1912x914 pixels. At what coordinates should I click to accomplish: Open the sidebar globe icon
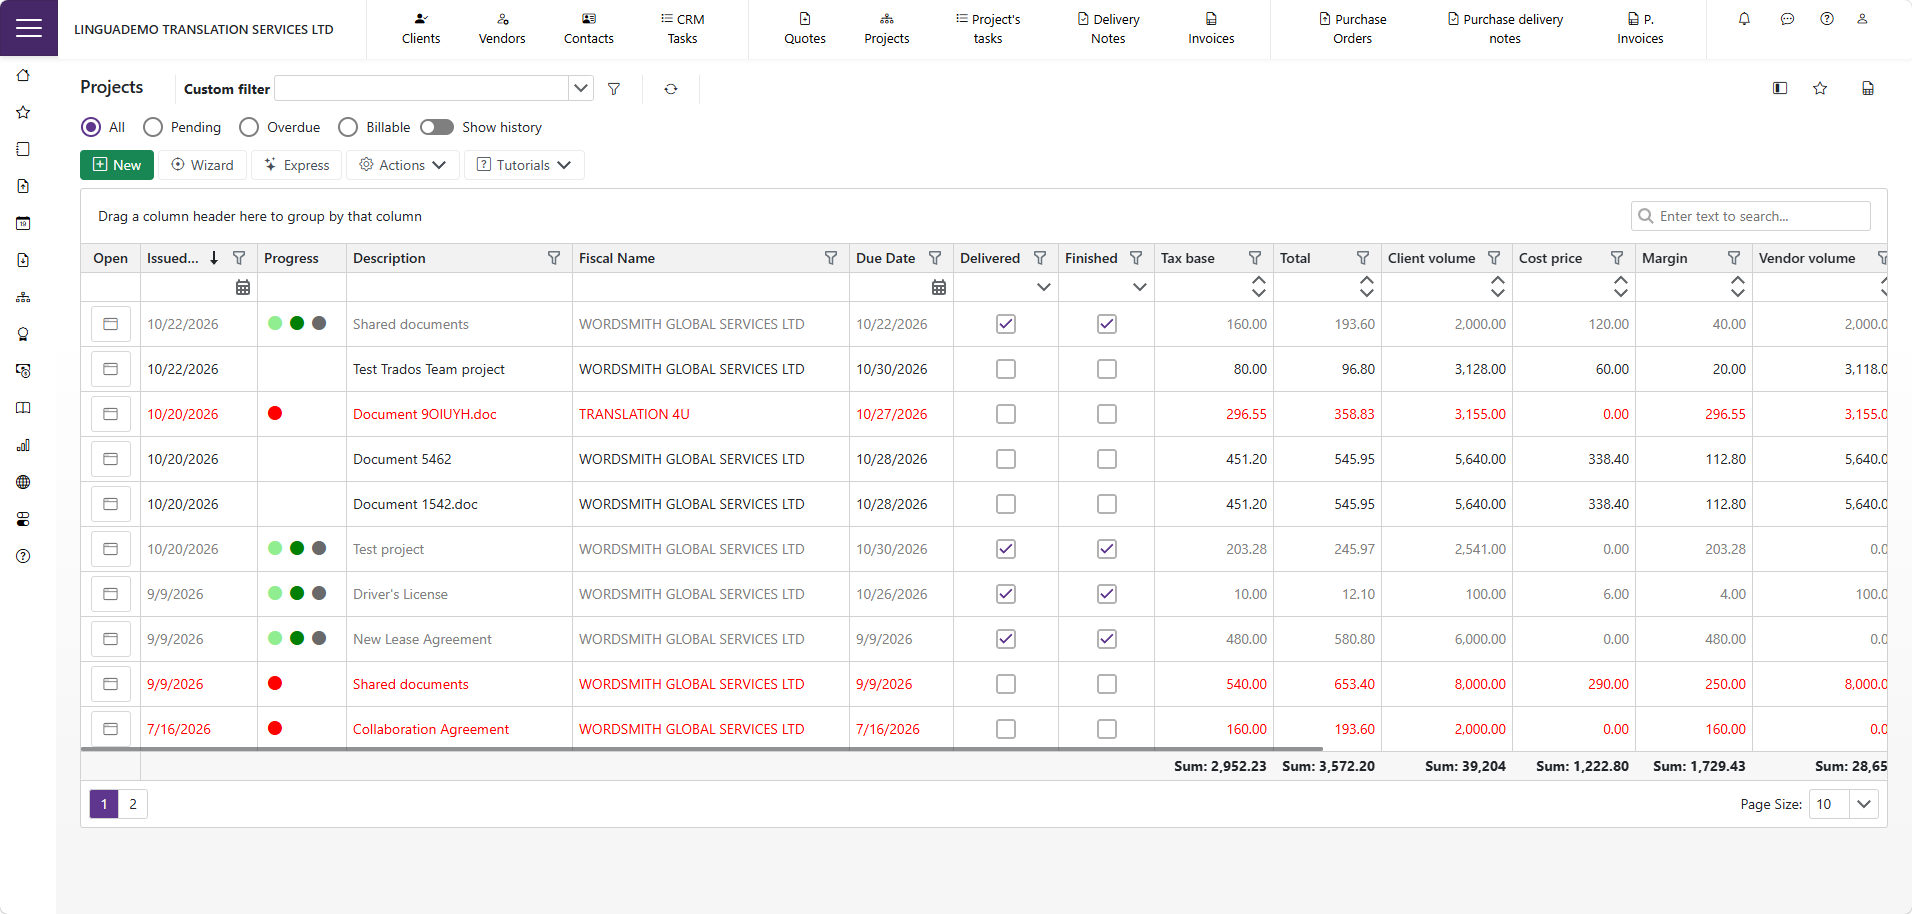23,482
